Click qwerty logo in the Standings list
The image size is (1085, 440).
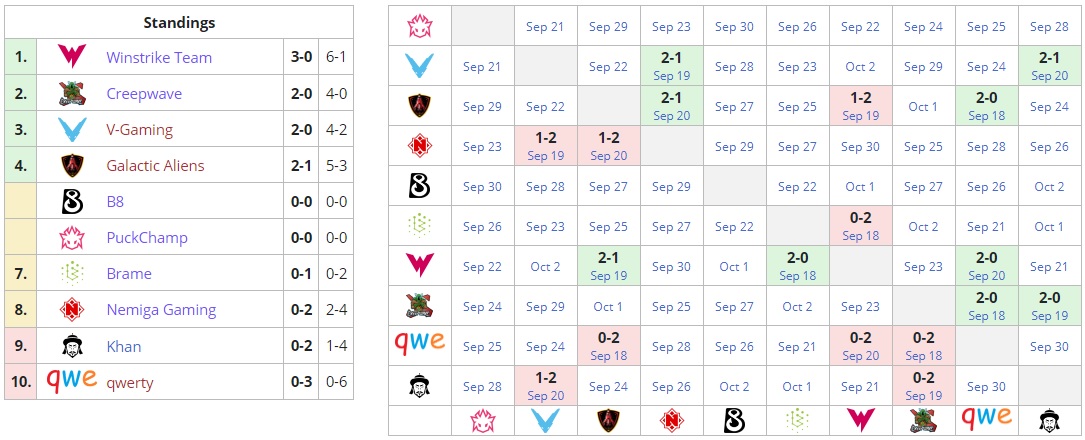click(x=71, y=381)
